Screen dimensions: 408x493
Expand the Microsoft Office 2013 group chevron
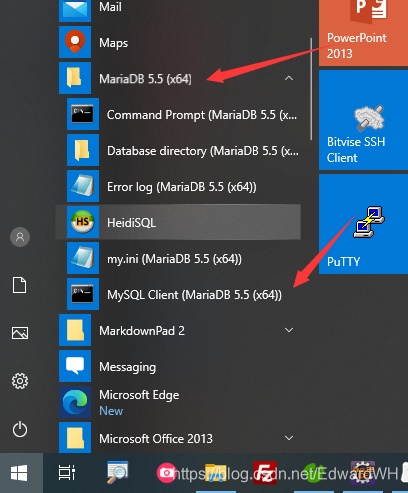click(289, 438)
